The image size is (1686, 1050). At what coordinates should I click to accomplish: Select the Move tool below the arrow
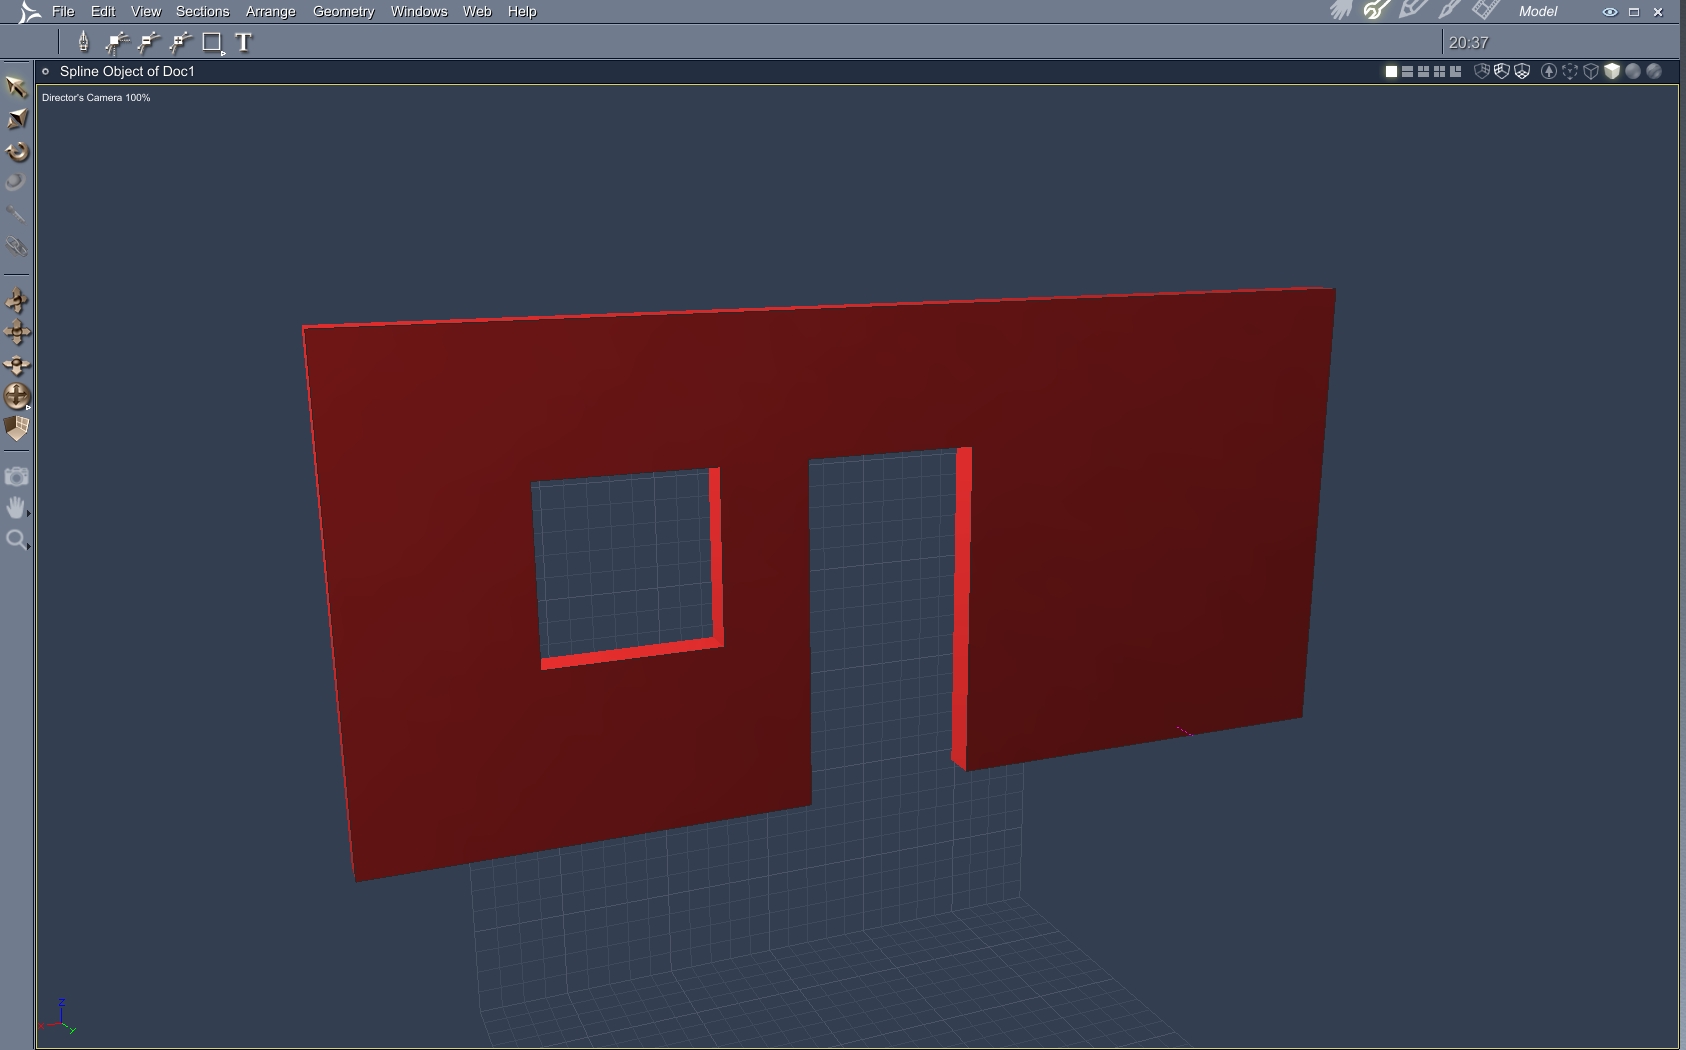click(16, 119)
